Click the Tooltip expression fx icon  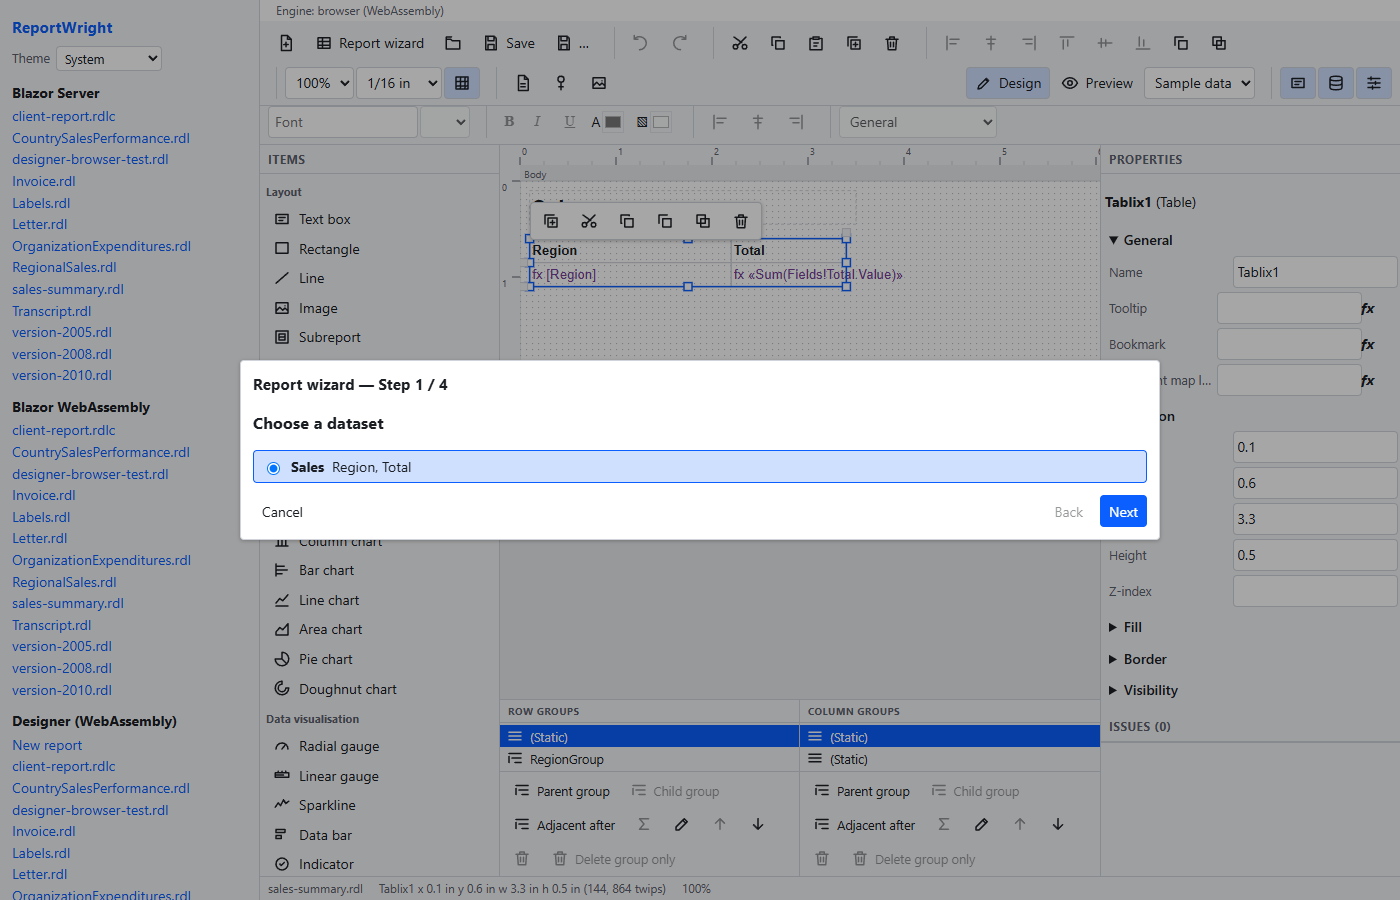(1368, 309)
